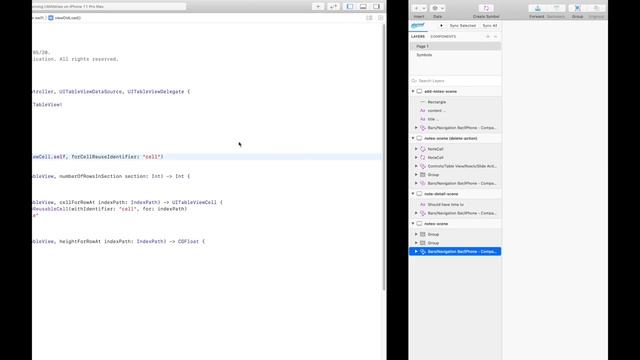Toggle the Xcode navigator panel
This screenshot has height=360, width=640.
coord(350,7)
